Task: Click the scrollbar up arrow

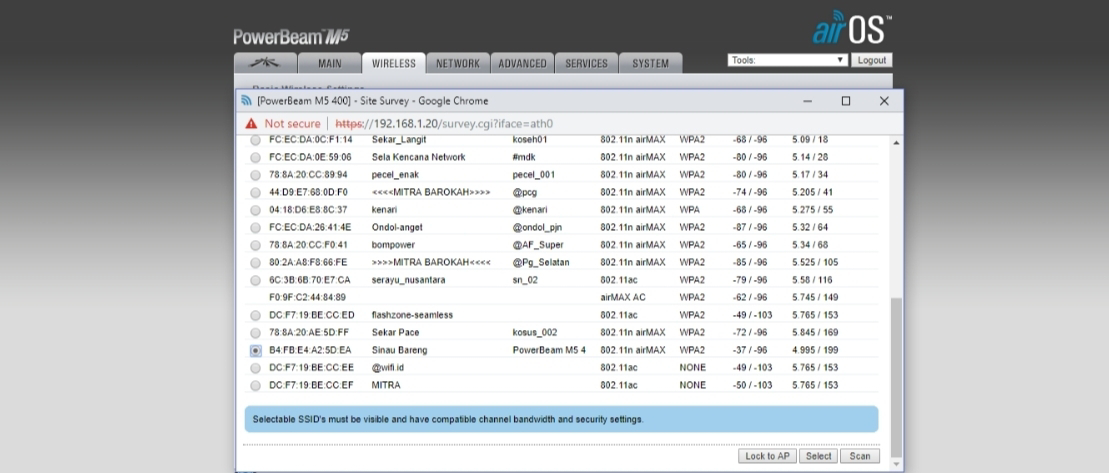Action: 897,142
